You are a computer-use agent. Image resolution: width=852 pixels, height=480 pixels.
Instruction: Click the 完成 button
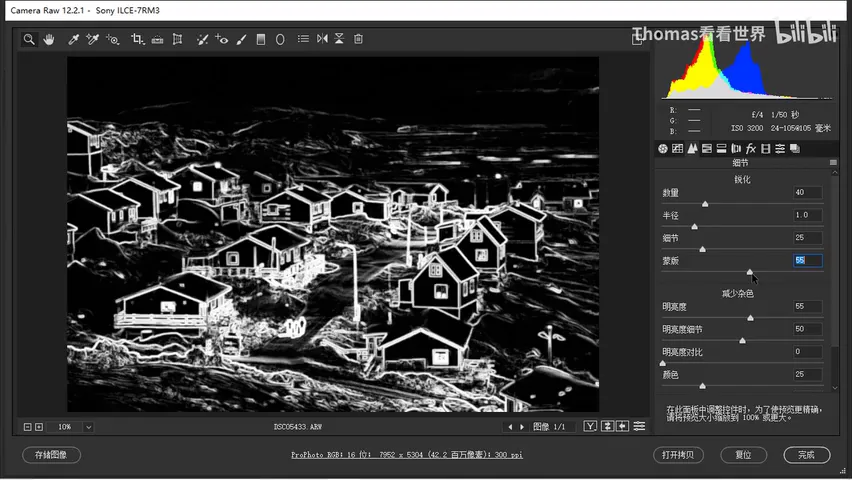pos(807,455)
